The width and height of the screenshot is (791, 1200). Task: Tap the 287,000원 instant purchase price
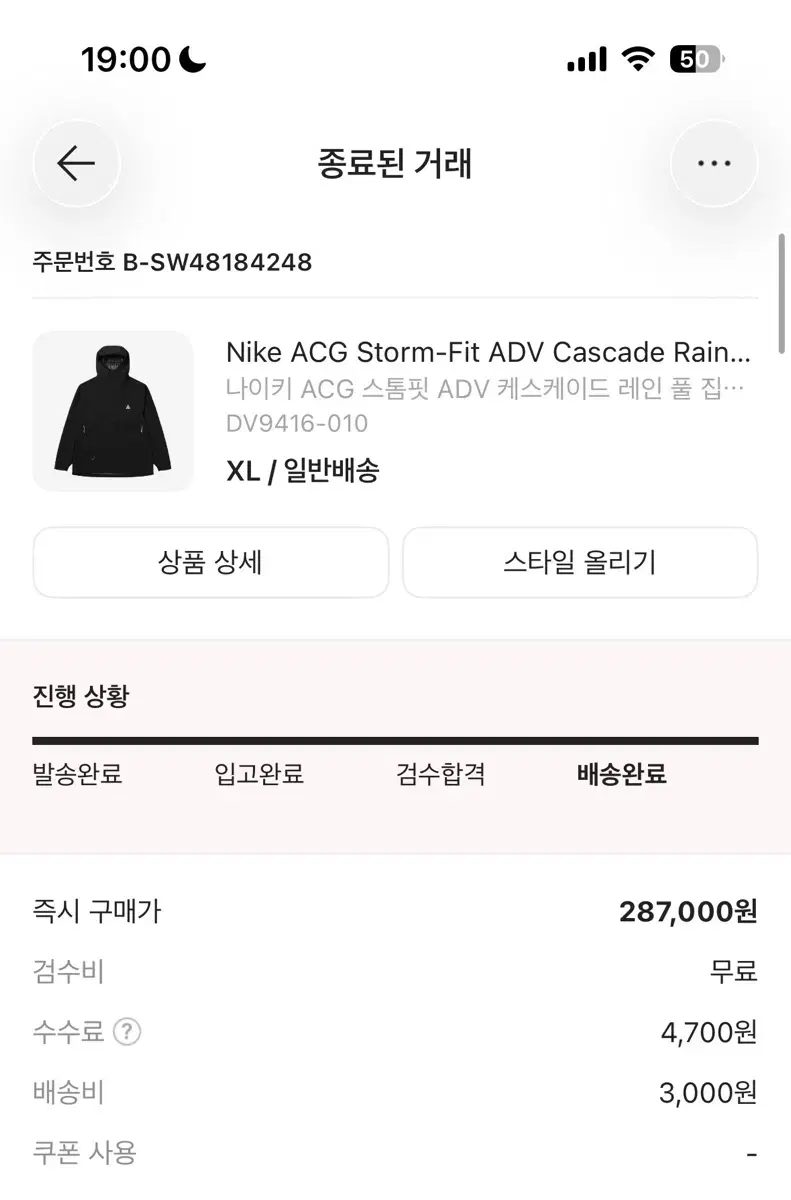pos(688,911)
